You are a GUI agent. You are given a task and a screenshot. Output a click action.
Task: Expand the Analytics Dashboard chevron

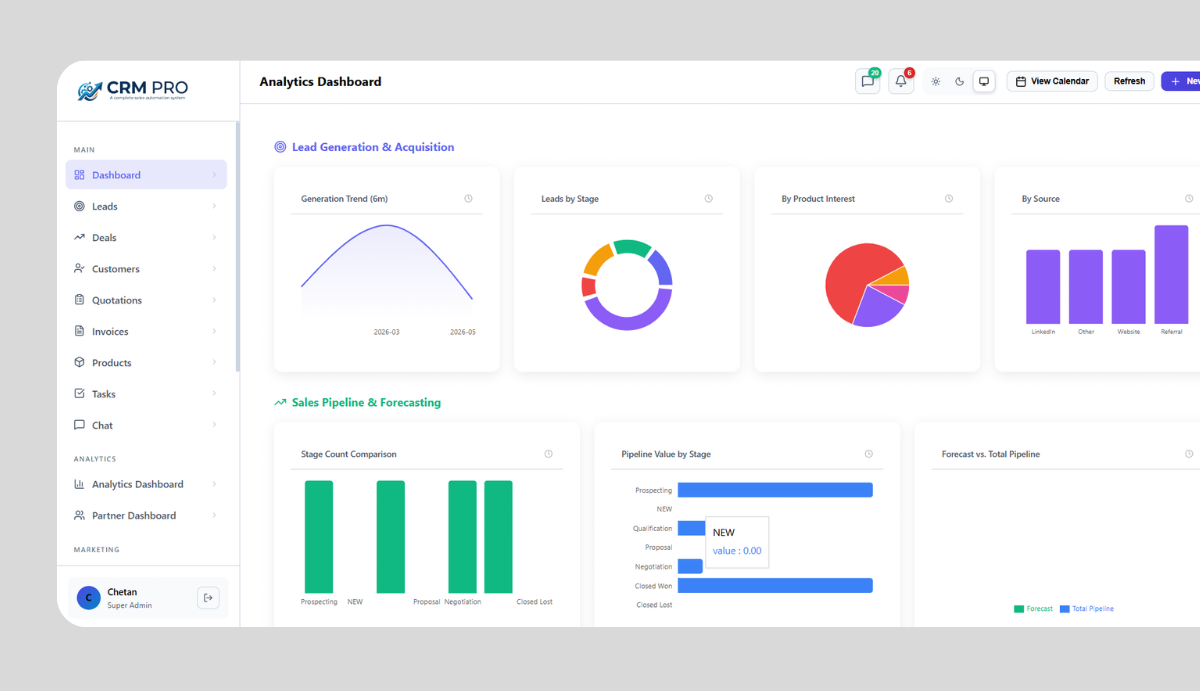click(214, 484)
